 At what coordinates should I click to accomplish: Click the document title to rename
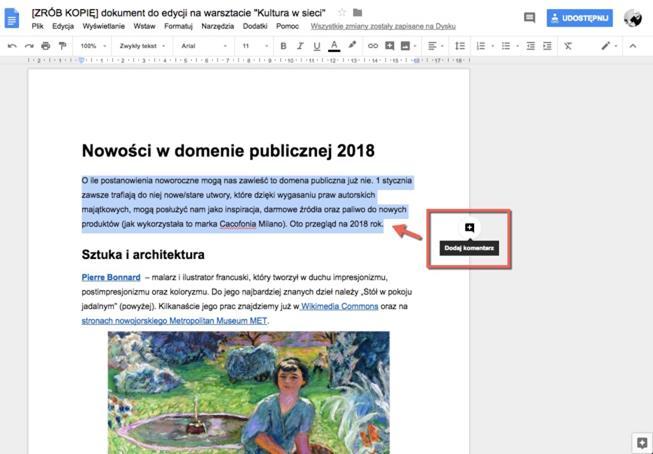pyautogui.click(x=178, y=12)
